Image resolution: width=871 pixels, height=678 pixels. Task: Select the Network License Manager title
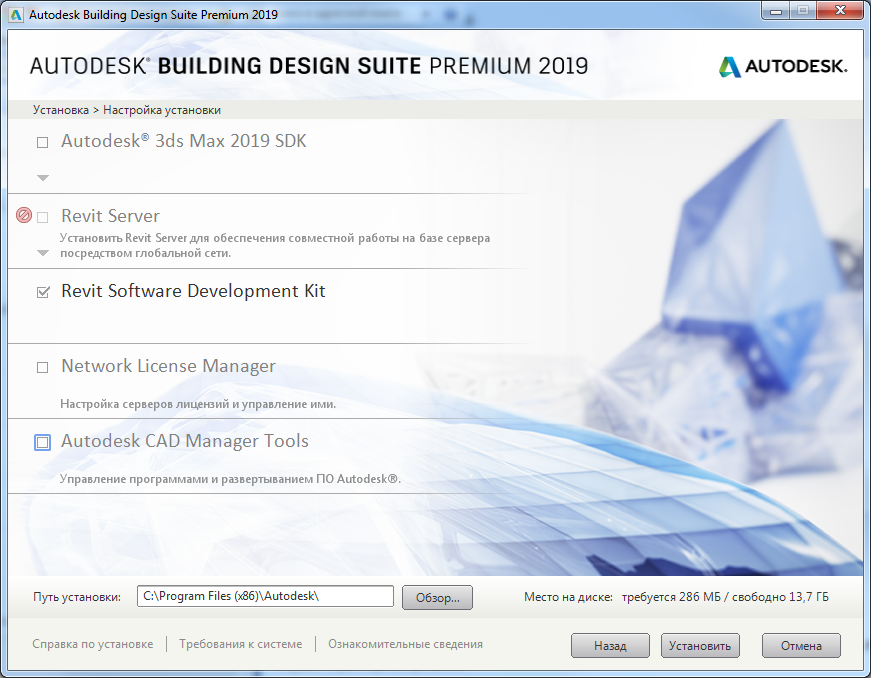[168, 366]
